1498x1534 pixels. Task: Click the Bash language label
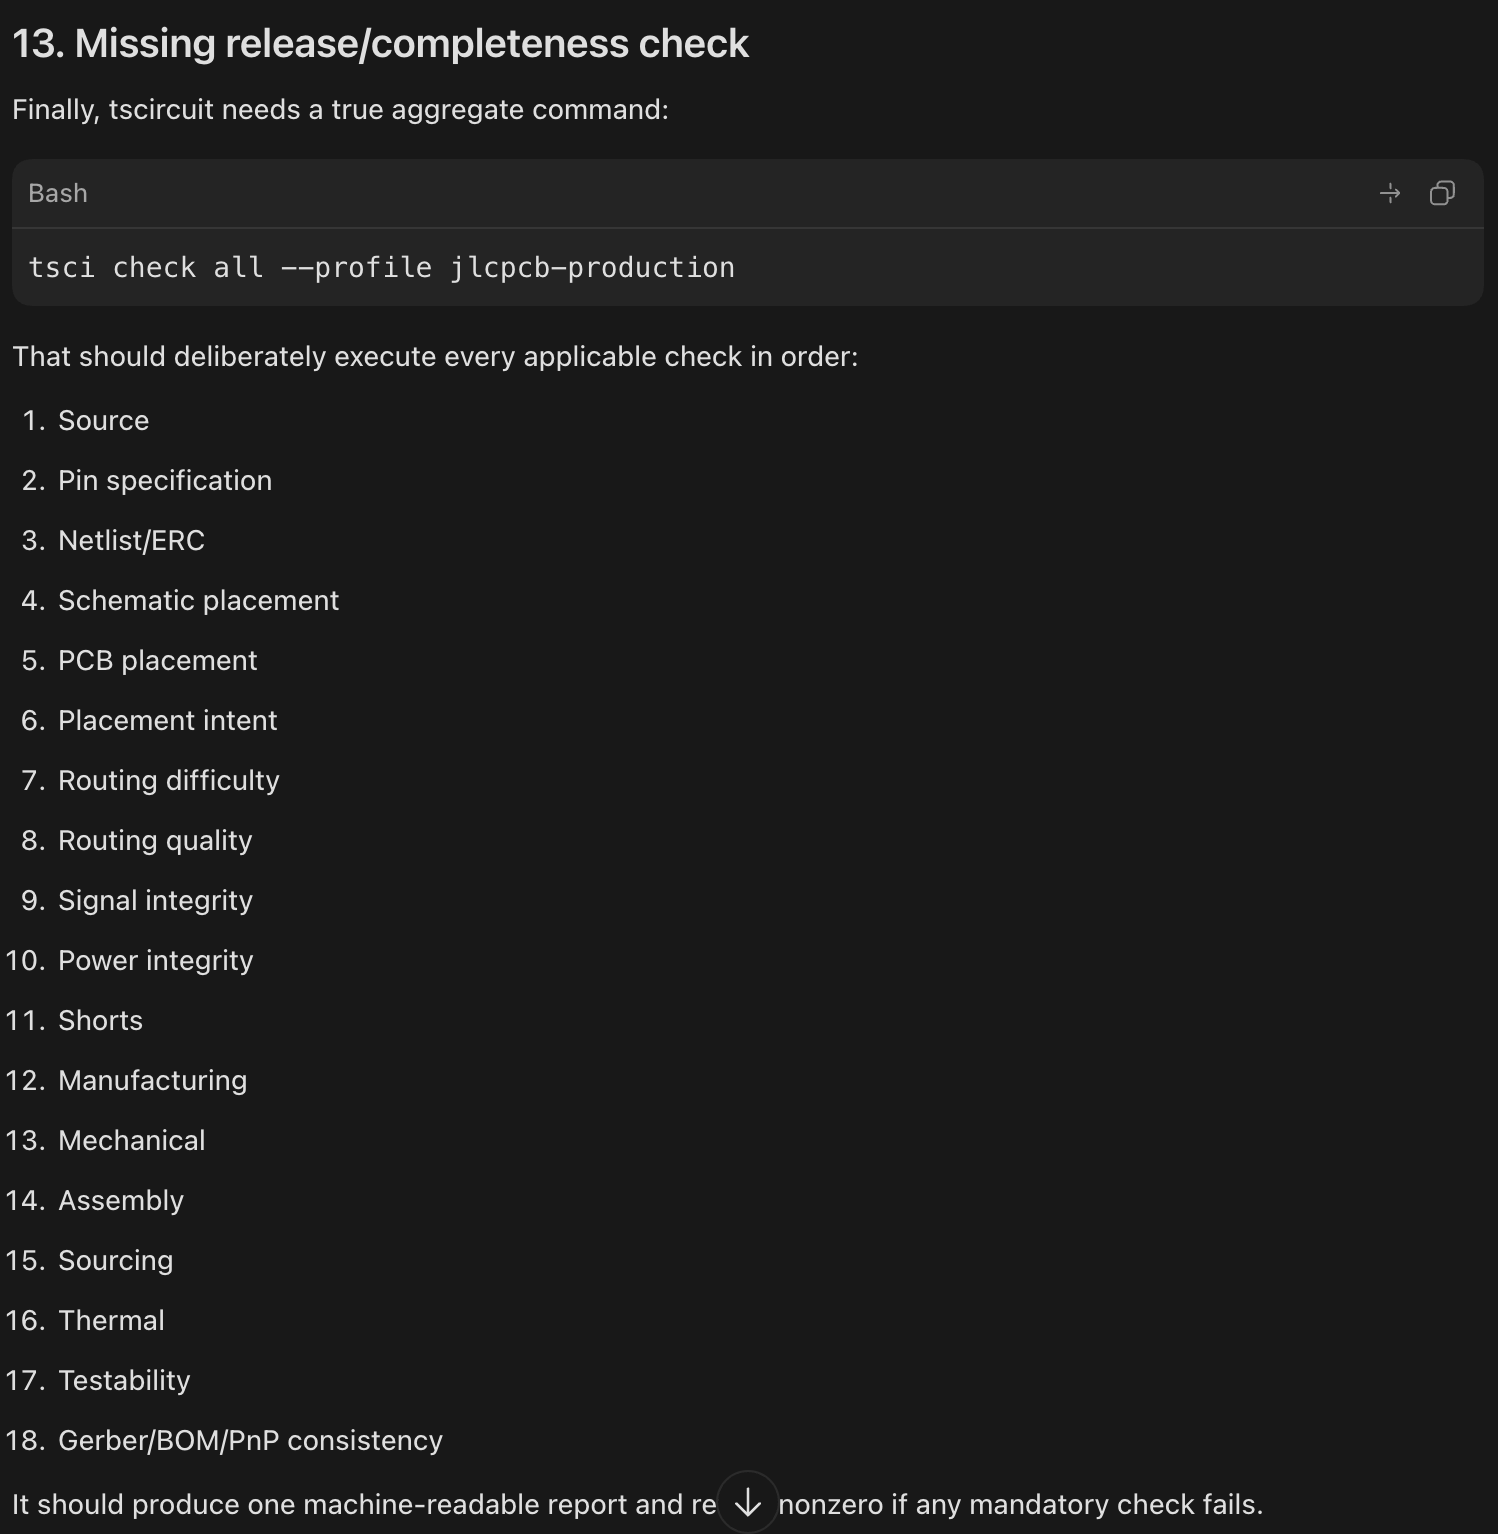coord(58,193)
